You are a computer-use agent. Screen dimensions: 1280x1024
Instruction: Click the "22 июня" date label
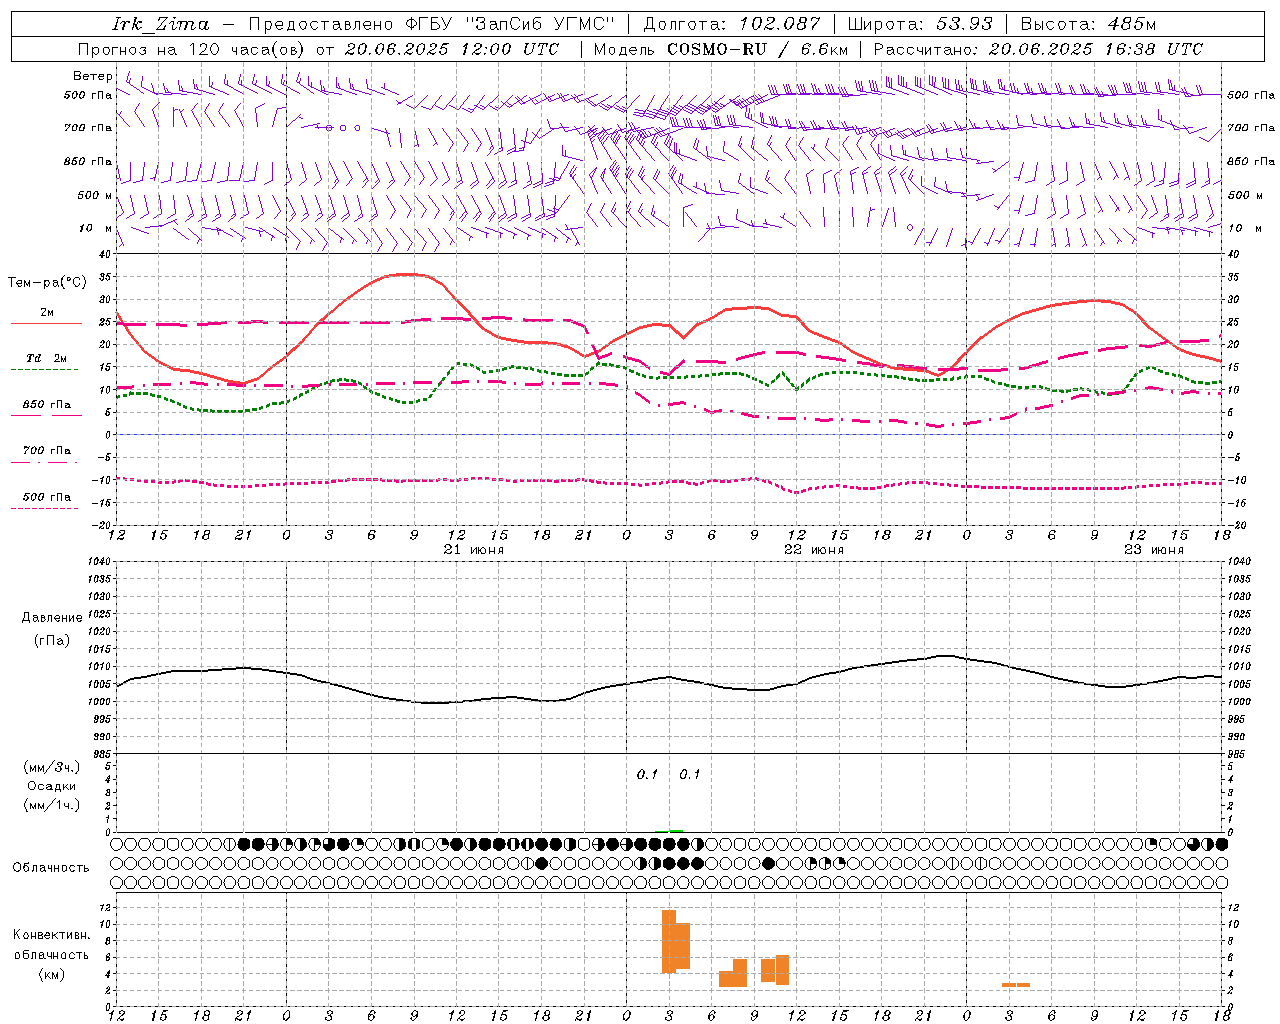814,550
